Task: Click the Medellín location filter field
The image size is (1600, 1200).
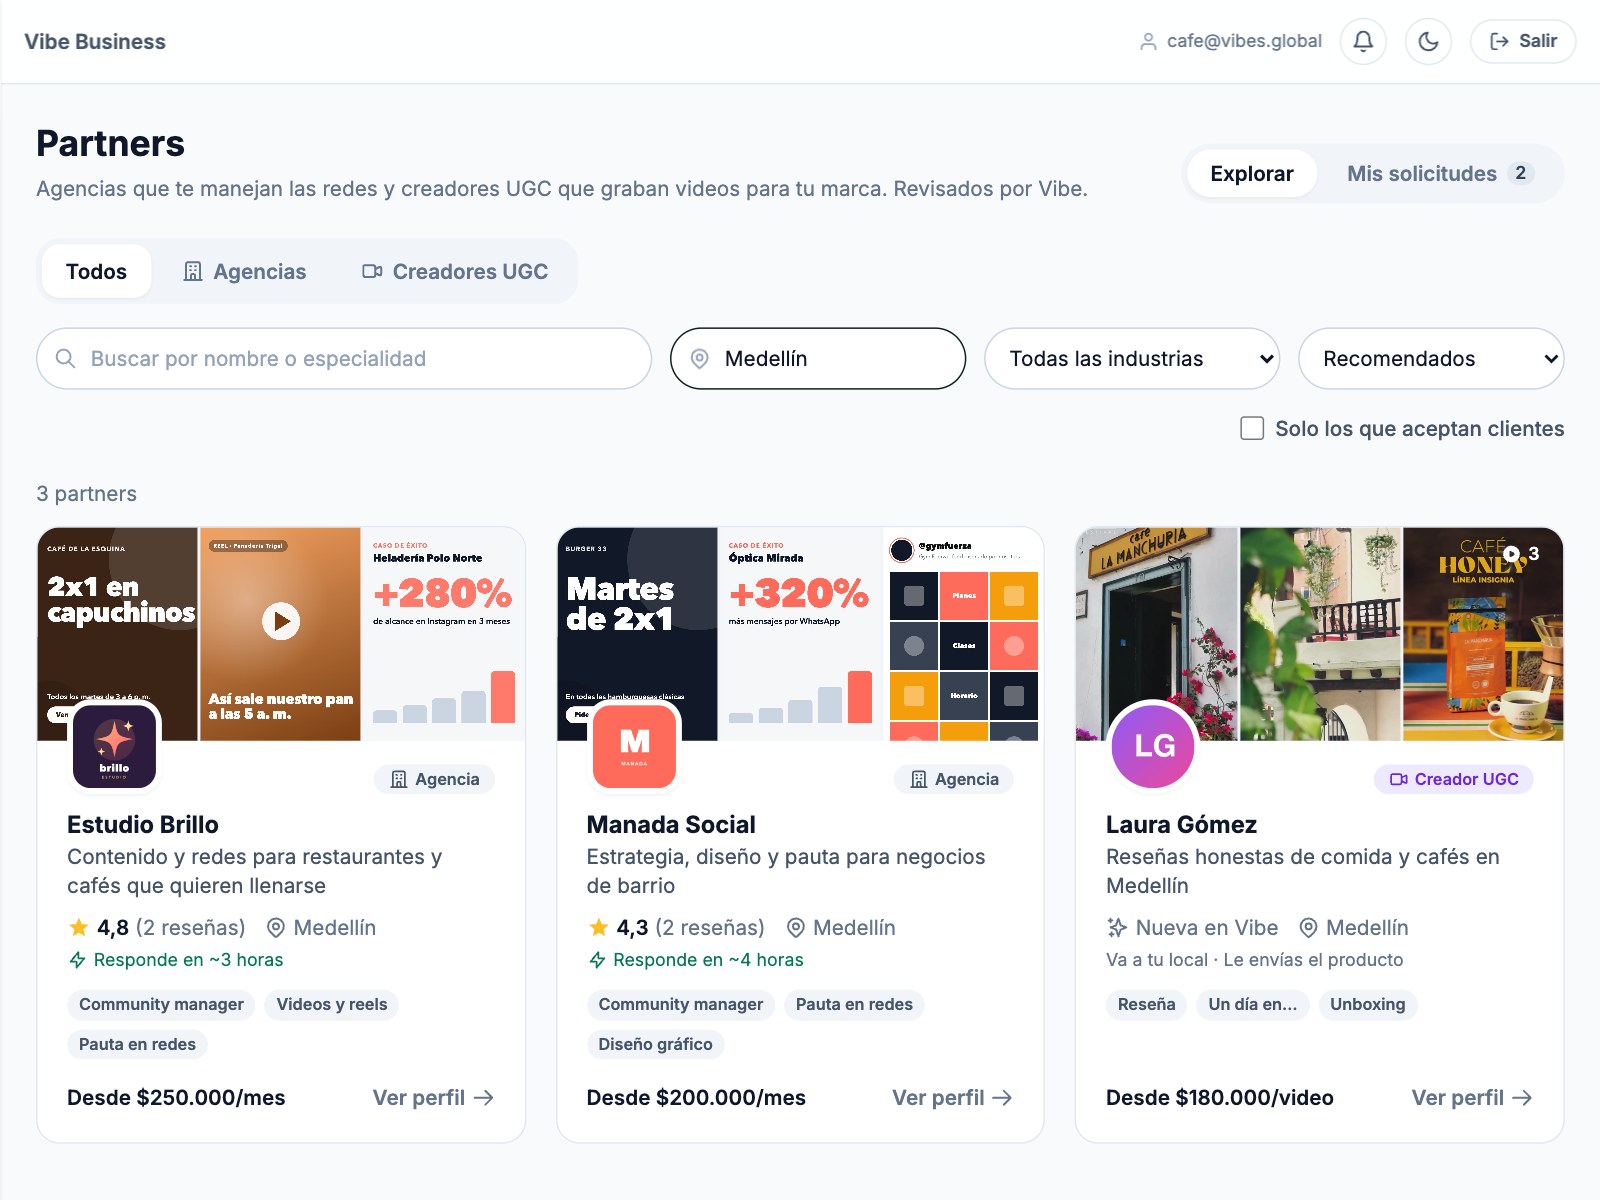Action: (818, 359)
